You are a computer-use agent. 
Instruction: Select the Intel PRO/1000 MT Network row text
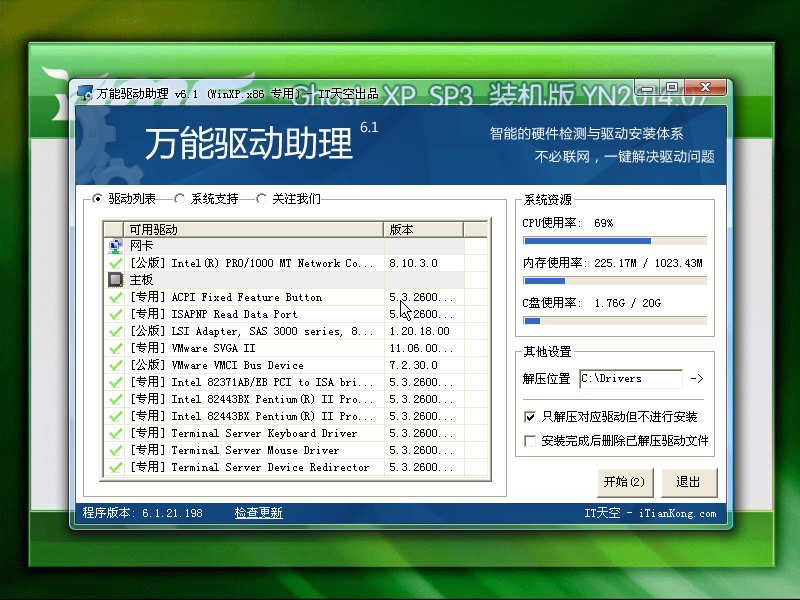[252, 263]
